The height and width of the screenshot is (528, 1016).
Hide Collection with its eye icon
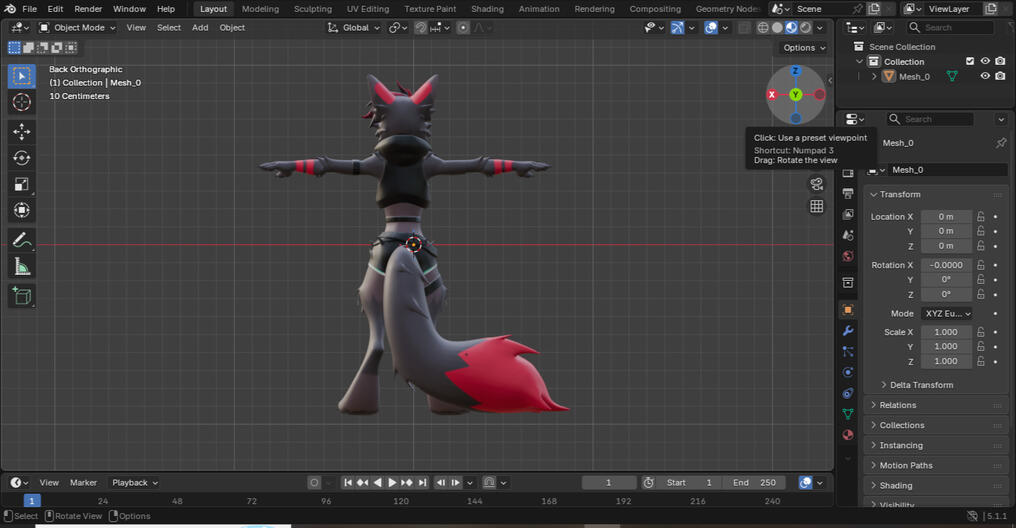[x=985, y=61]
